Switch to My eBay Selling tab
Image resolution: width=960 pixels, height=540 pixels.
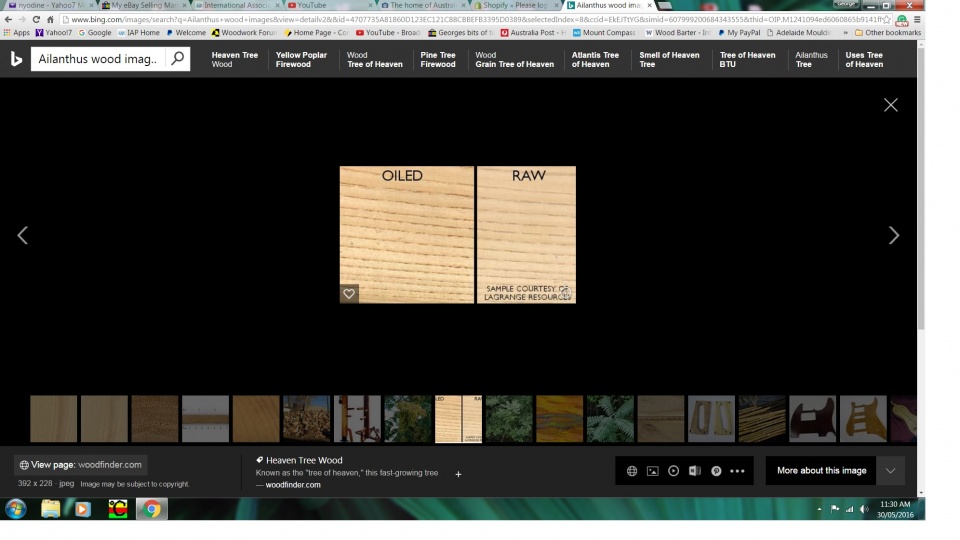pyautogui.click(x=140, y=5)
